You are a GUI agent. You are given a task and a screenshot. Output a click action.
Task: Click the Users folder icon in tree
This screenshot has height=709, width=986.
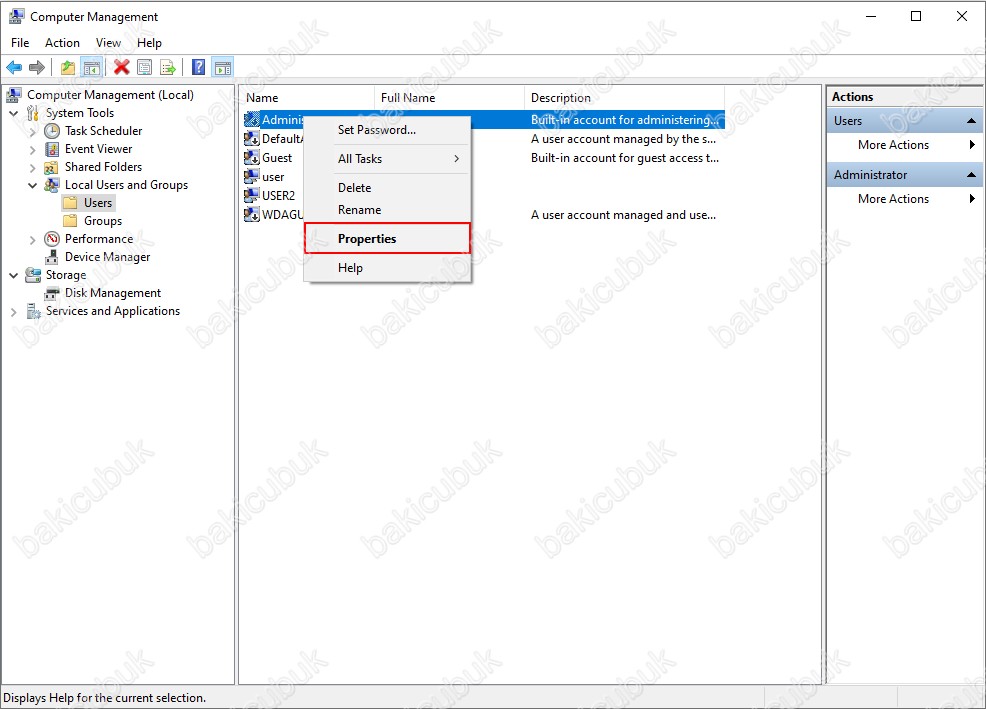coord(71,203)
